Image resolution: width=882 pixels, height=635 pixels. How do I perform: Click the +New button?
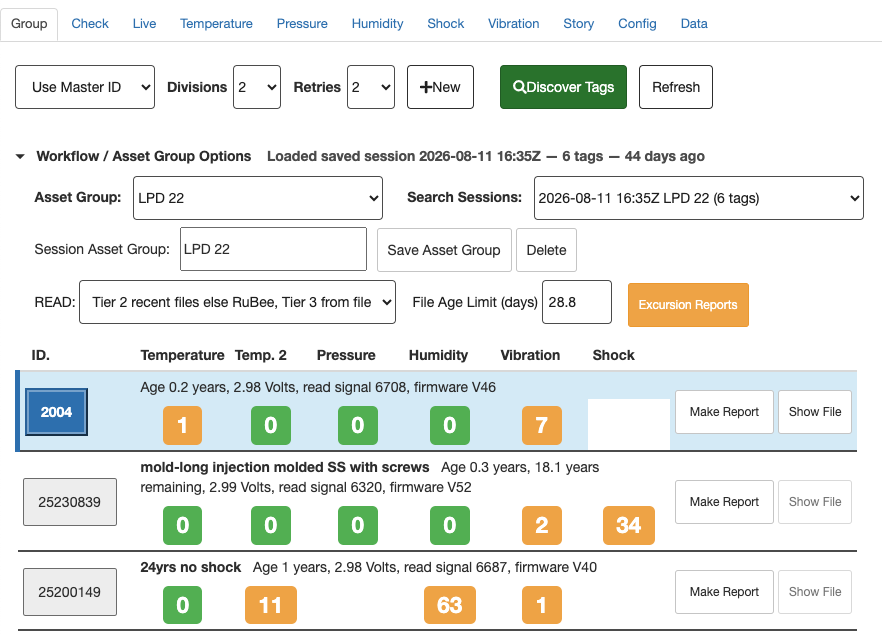click(440, 87)
